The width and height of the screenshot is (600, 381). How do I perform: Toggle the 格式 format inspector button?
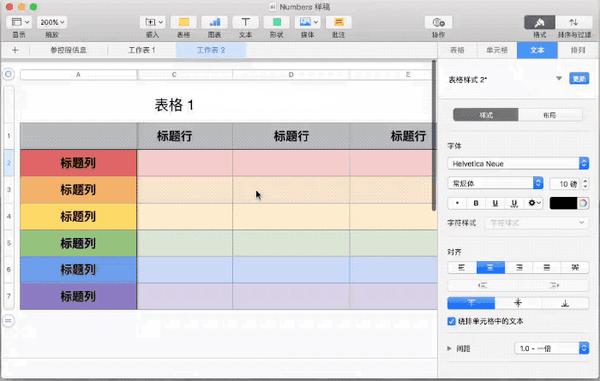tap(540, 22)
